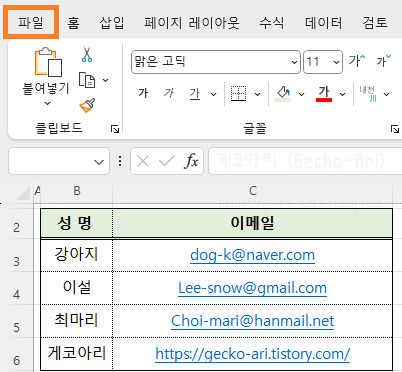
Task: Apply the fill color bucket
Action: pyautogui.click(x=283, y=94)
